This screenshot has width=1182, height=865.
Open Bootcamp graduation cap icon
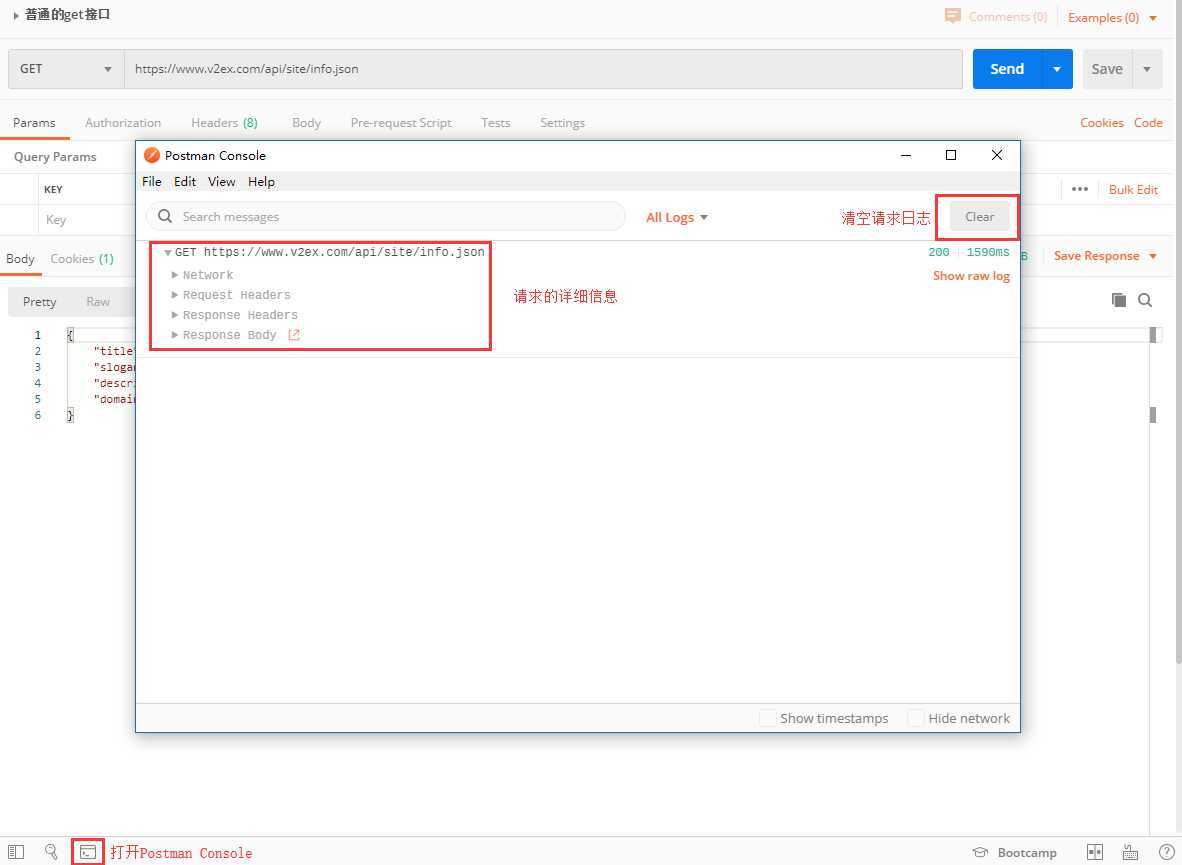980,852
